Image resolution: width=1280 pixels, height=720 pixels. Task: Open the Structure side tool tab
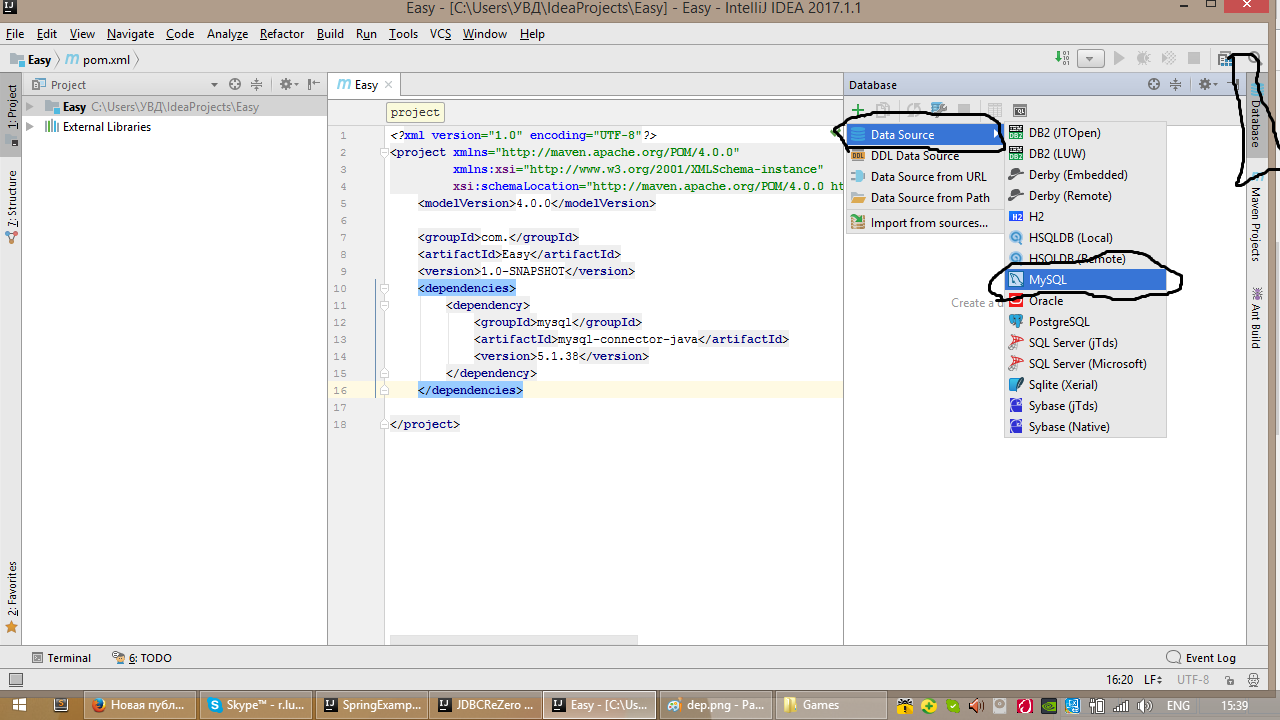[x=12, y=206]
